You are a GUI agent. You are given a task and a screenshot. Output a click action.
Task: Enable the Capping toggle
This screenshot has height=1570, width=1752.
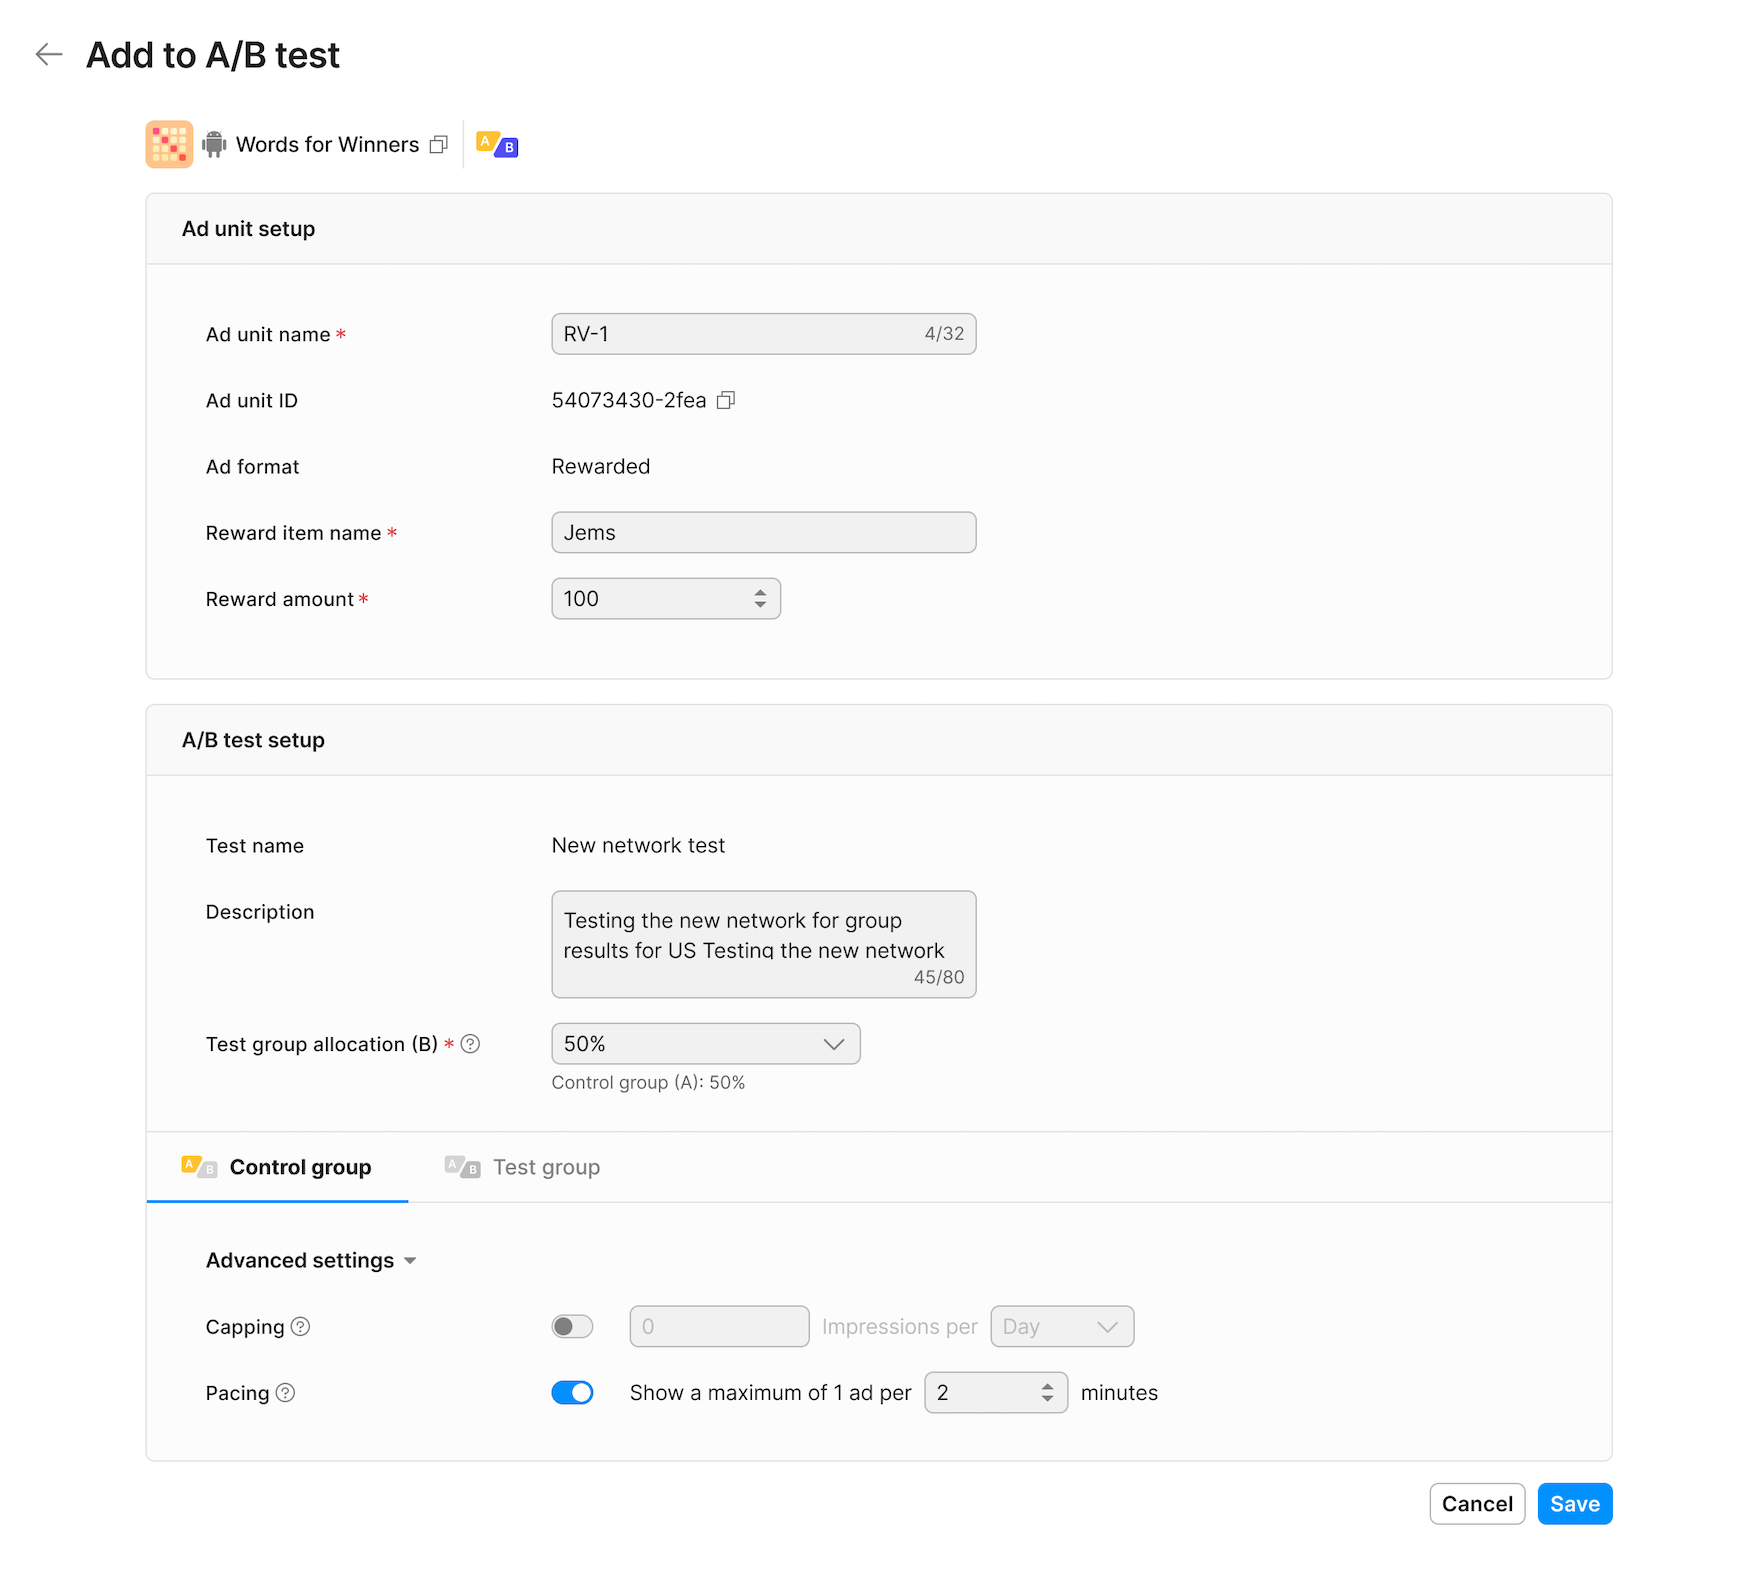point(572,1327)
